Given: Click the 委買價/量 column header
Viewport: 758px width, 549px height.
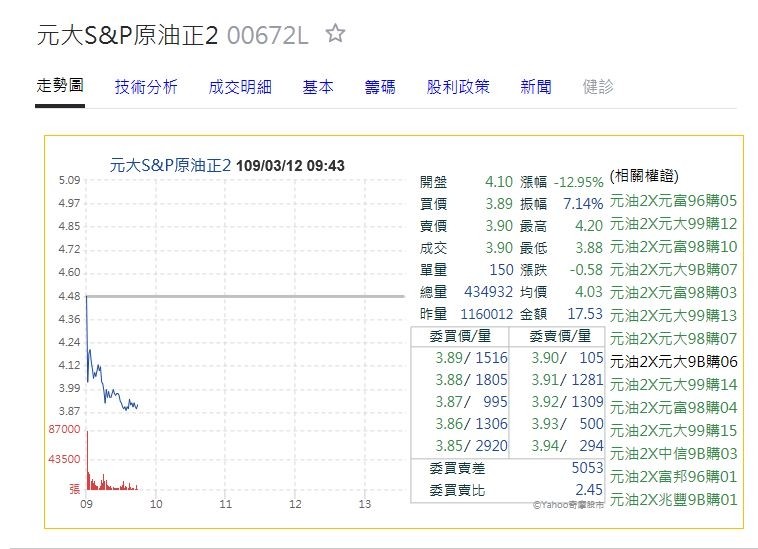Looking at the screenshot, I should point(460,336).
